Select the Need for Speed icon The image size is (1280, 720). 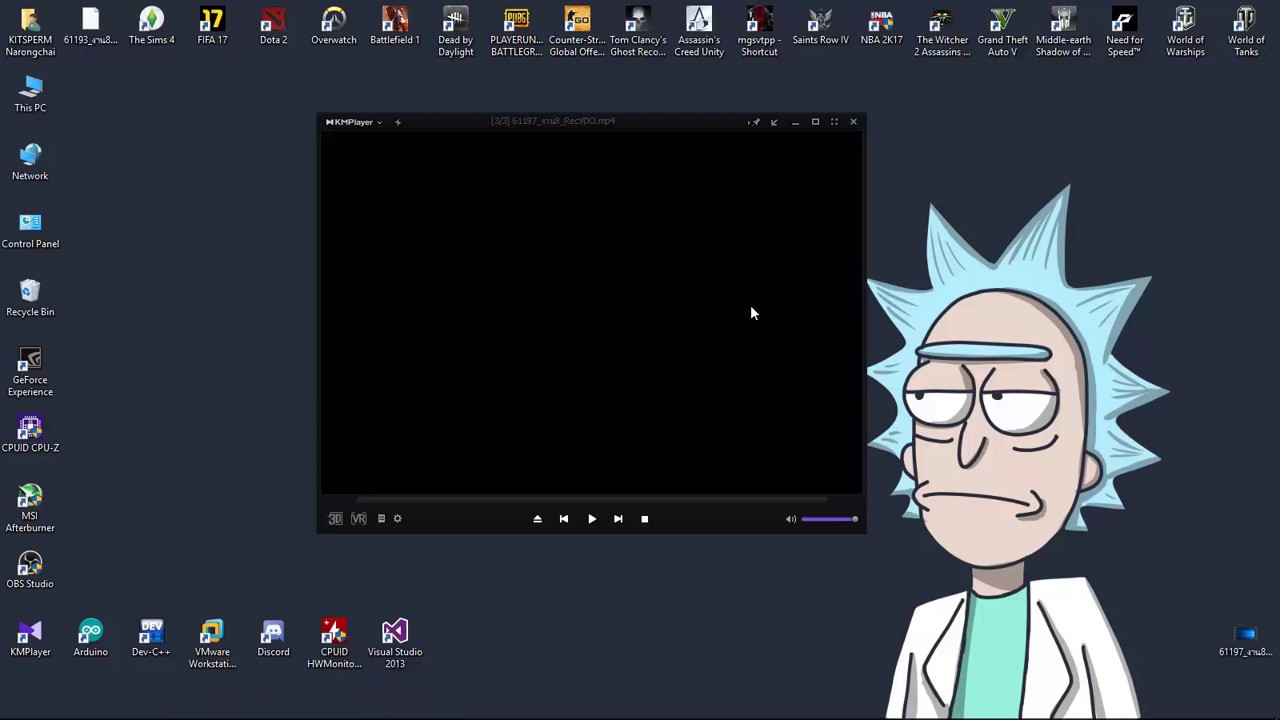click(1124, 32)
